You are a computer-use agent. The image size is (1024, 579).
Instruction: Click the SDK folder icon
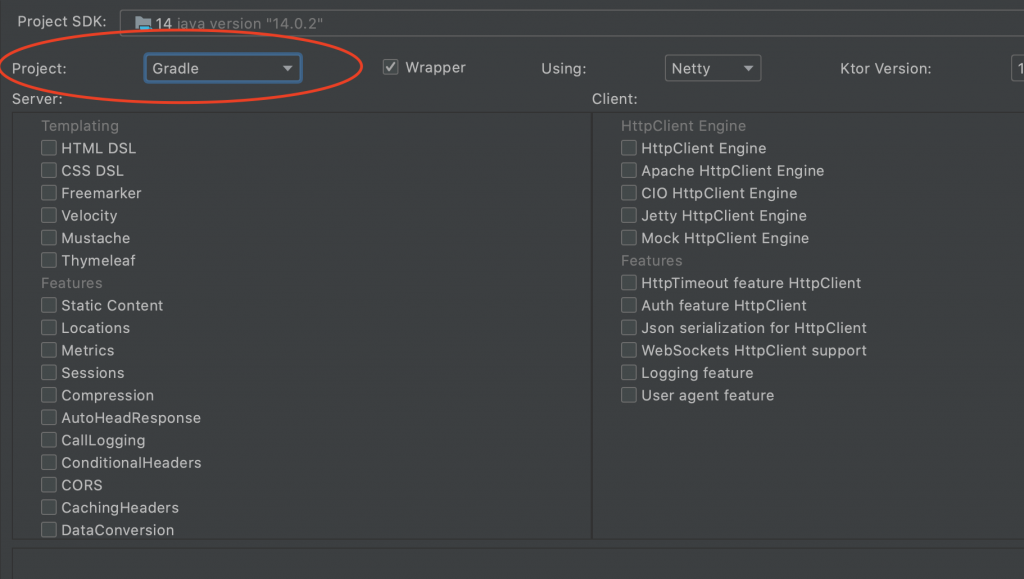pyautogui.click(x=143, y=23)
